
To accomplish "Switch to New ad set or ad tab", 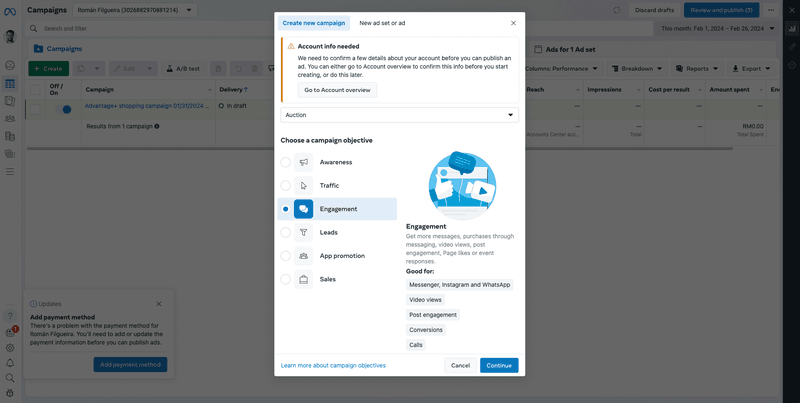I will point(382,23).
